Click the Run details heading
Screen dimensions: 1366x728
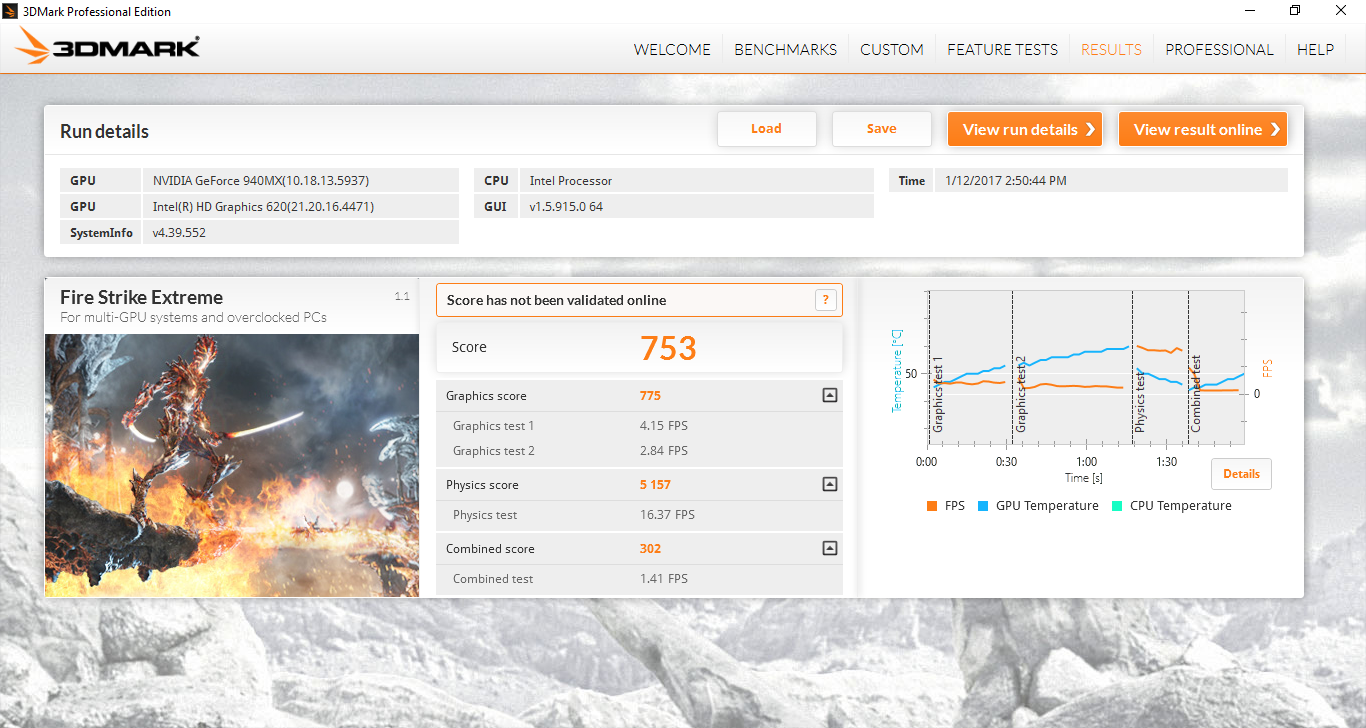(x=104, y=132)
